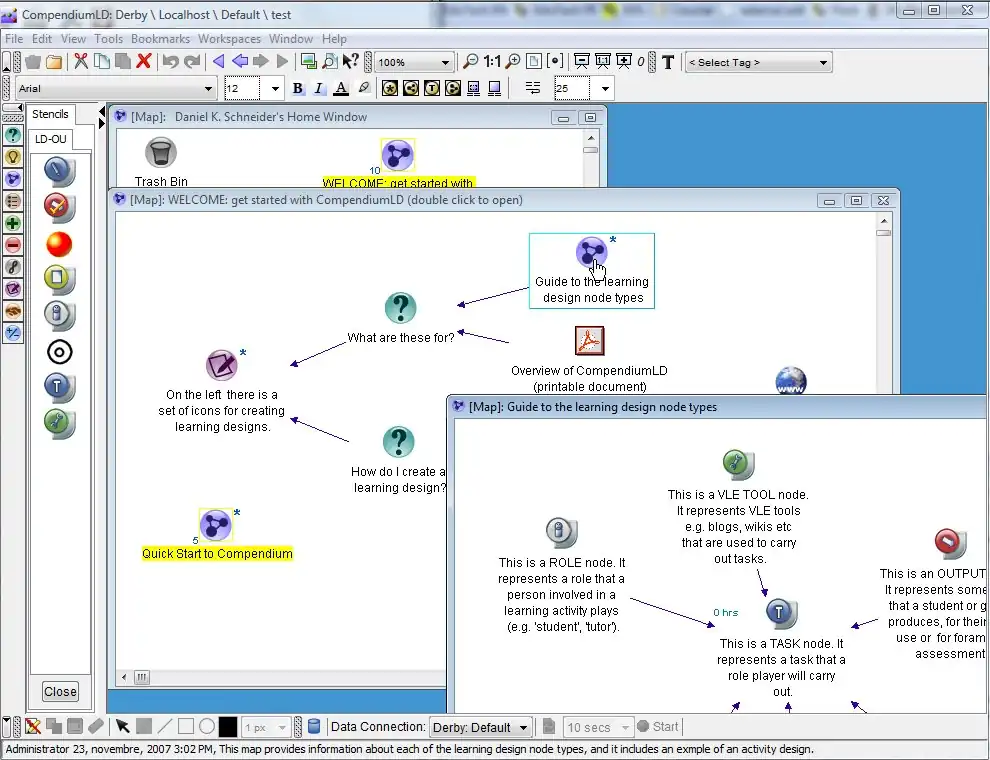Select the Question node icon in the left palette
Screen dimensions: 990x760
[13, 135]
